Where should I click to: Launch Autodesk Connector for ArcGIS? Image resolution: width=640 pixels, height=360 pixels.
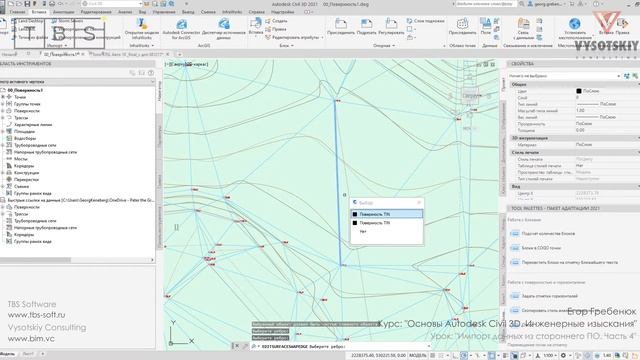pos(181,29)
